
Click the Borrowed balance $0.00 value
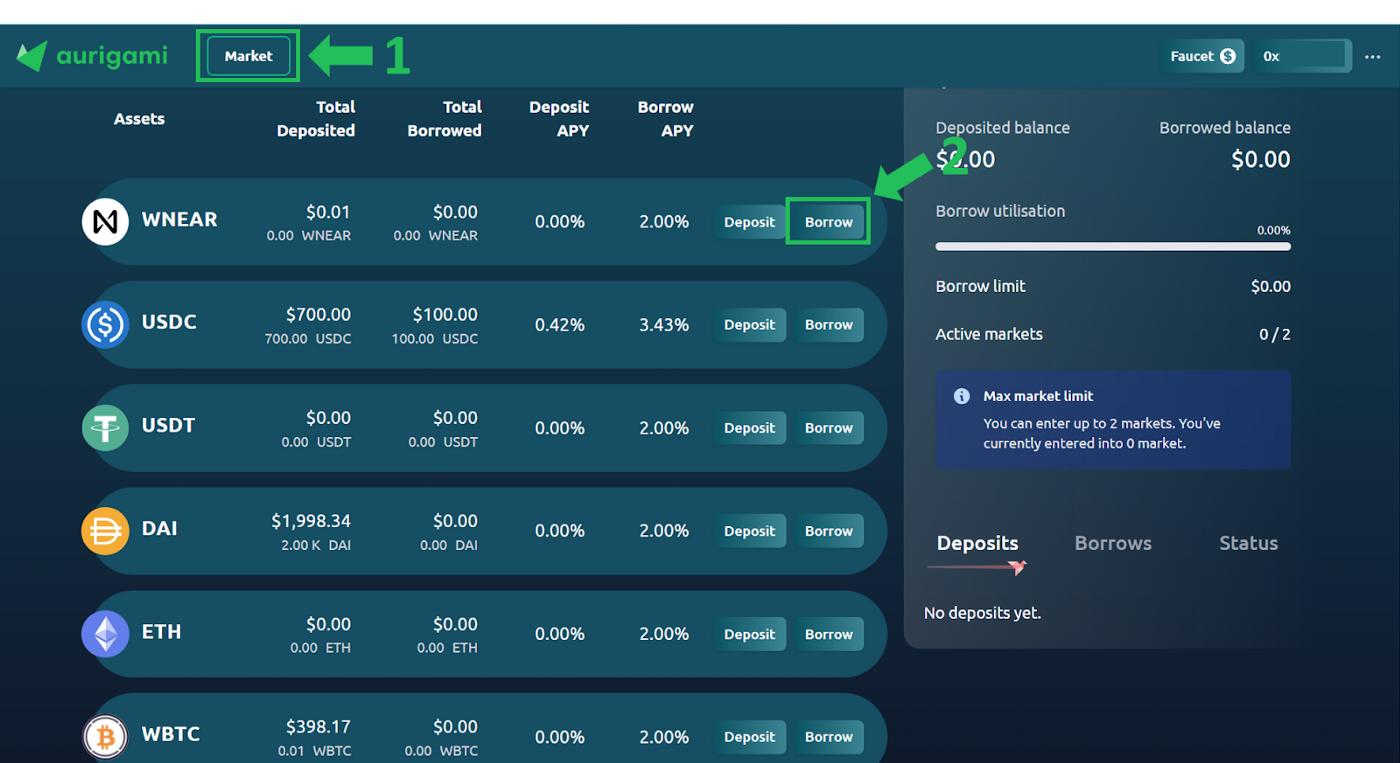click(1260, 159)
